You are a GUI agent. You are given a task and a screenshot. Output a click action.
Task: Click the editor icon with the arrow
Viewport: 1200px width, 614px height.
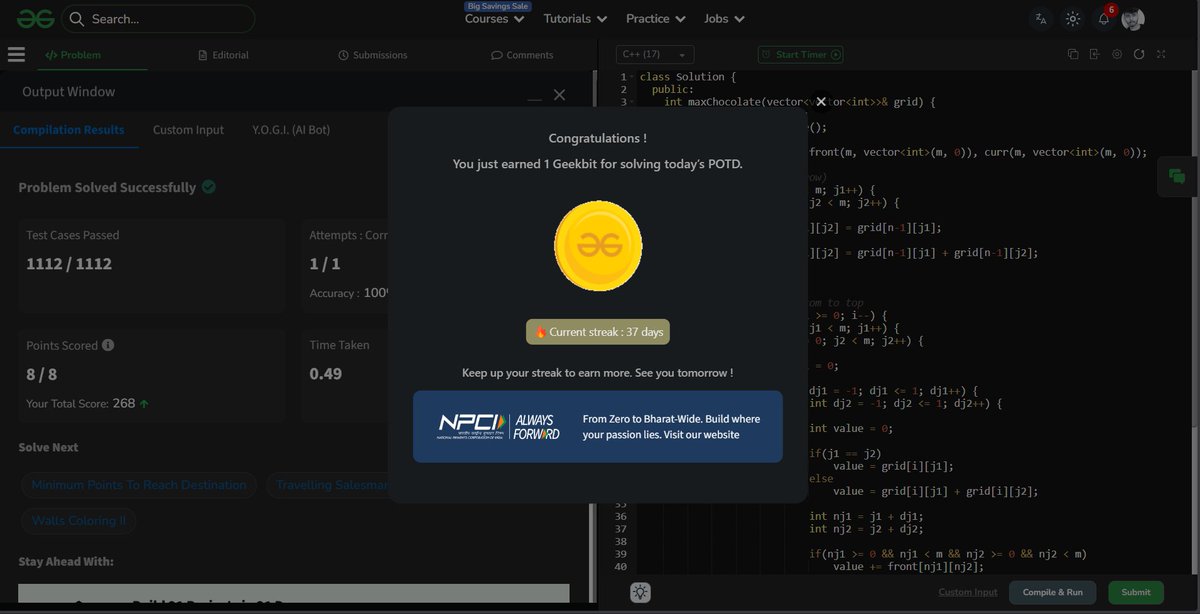pos(1095,54)
